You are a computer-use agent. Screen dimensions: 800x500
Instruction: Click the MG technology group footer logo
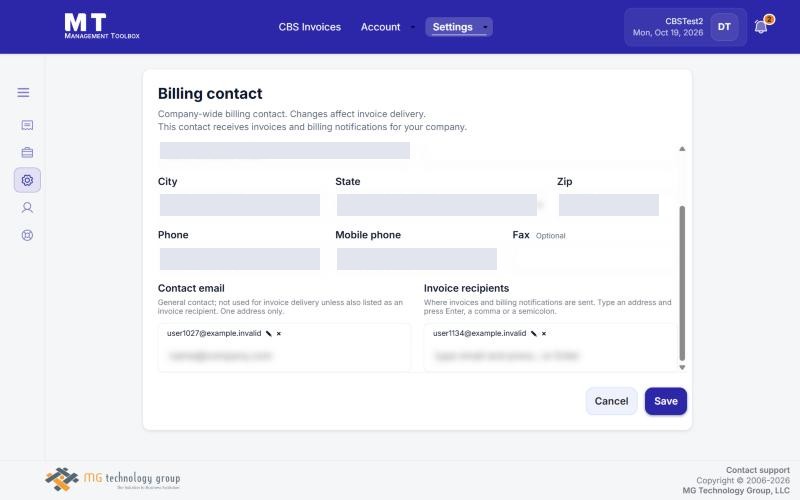point(113,479)
